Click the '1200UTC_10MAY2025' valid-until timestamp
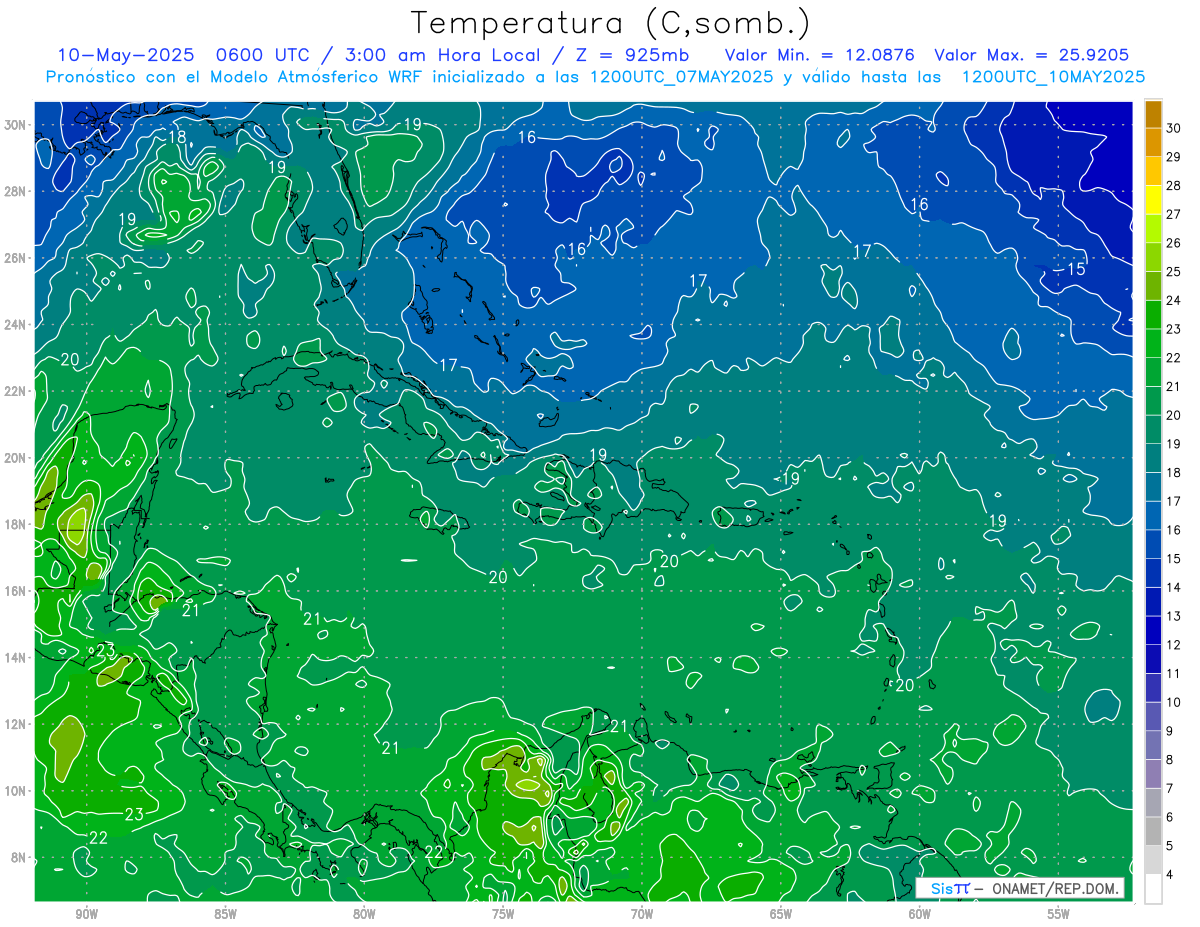 pos(1053,77)
